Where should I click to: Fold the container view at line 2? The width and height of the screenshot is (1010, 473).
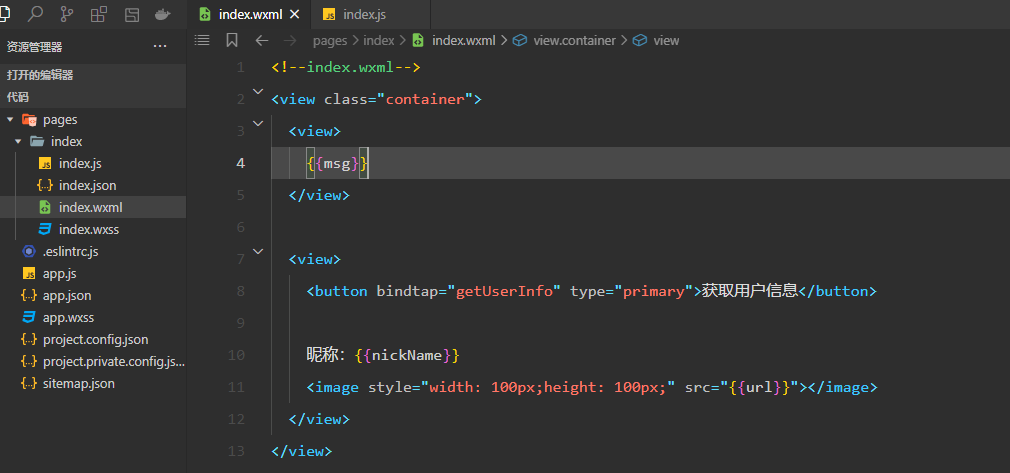tap(258, 94)
